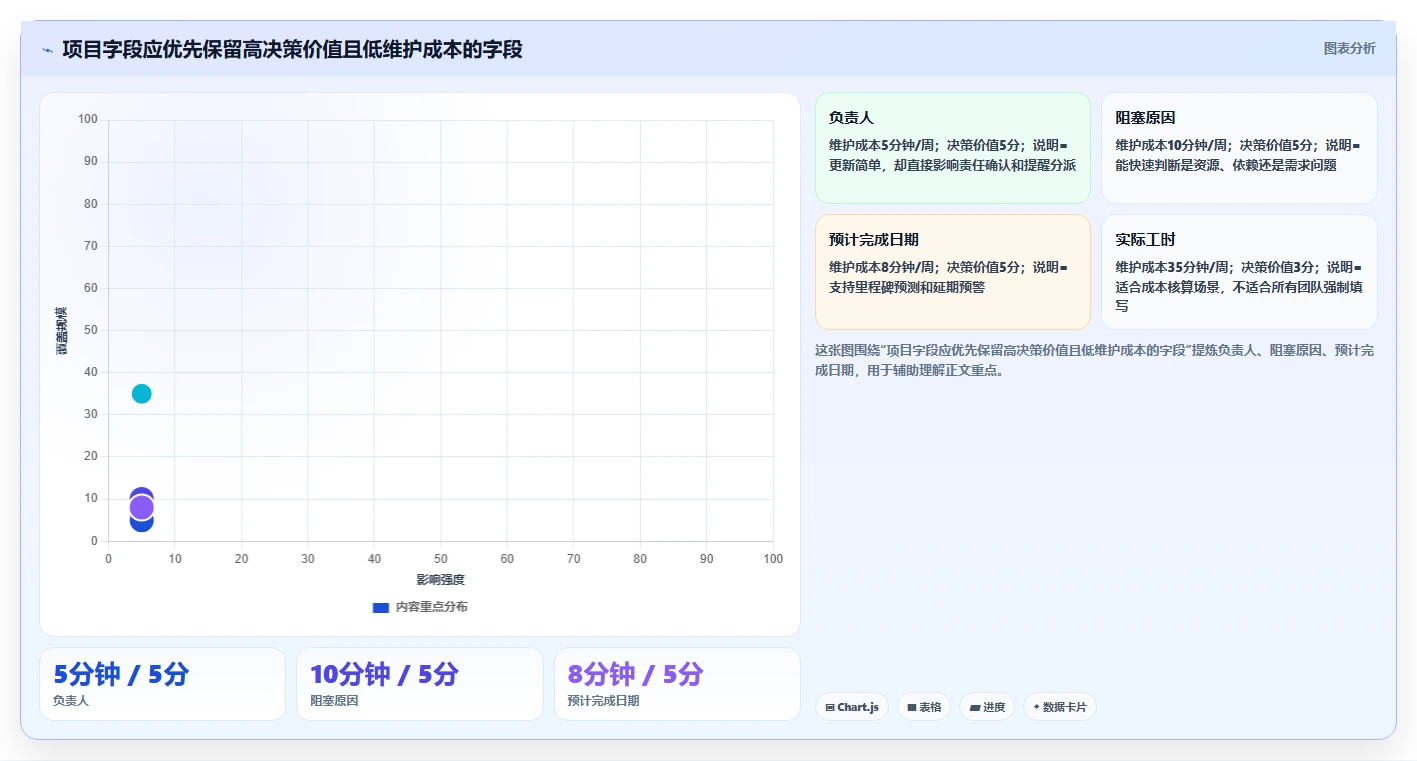Image resolution: width=1417 pixels, height=761 pixels.
Task: Select the 10分钟 / 5分 stat card
Action: click(x=420, y=684)
